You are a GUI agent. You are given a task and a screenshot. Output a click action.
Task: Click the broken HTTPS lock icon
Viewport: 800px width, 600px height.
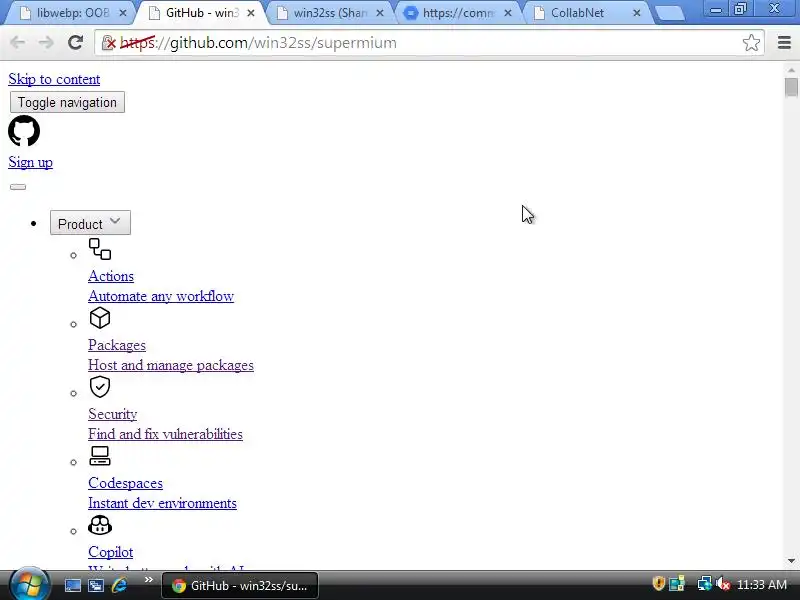(109, 43)
